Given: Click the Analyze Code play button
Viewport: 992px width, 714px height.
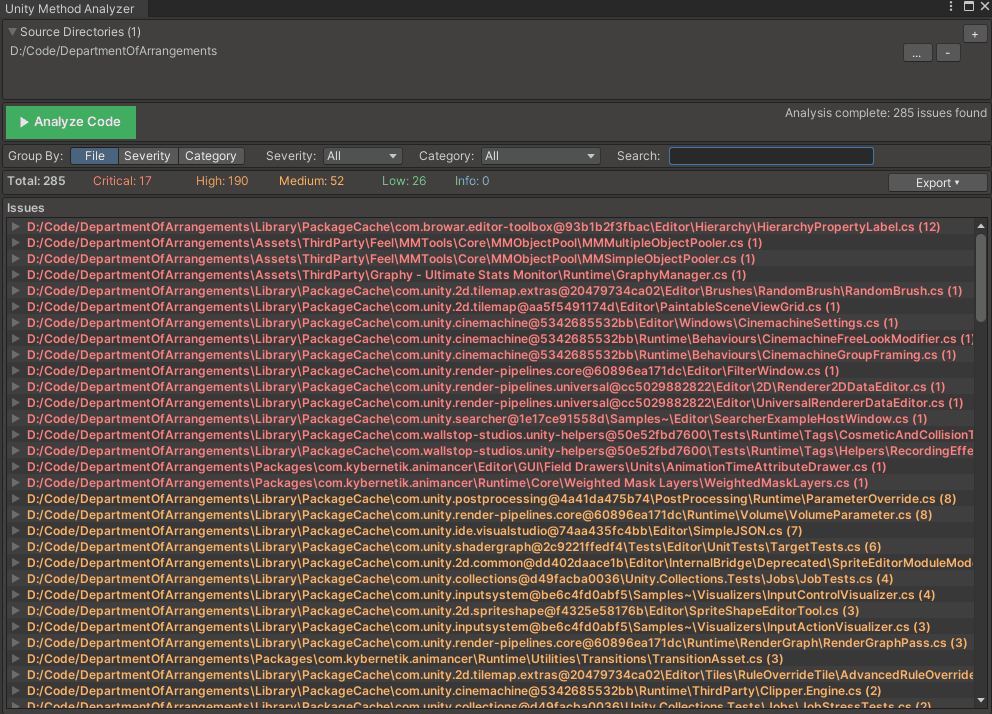Looking at the screenshot, I should [x=70, y=122].
